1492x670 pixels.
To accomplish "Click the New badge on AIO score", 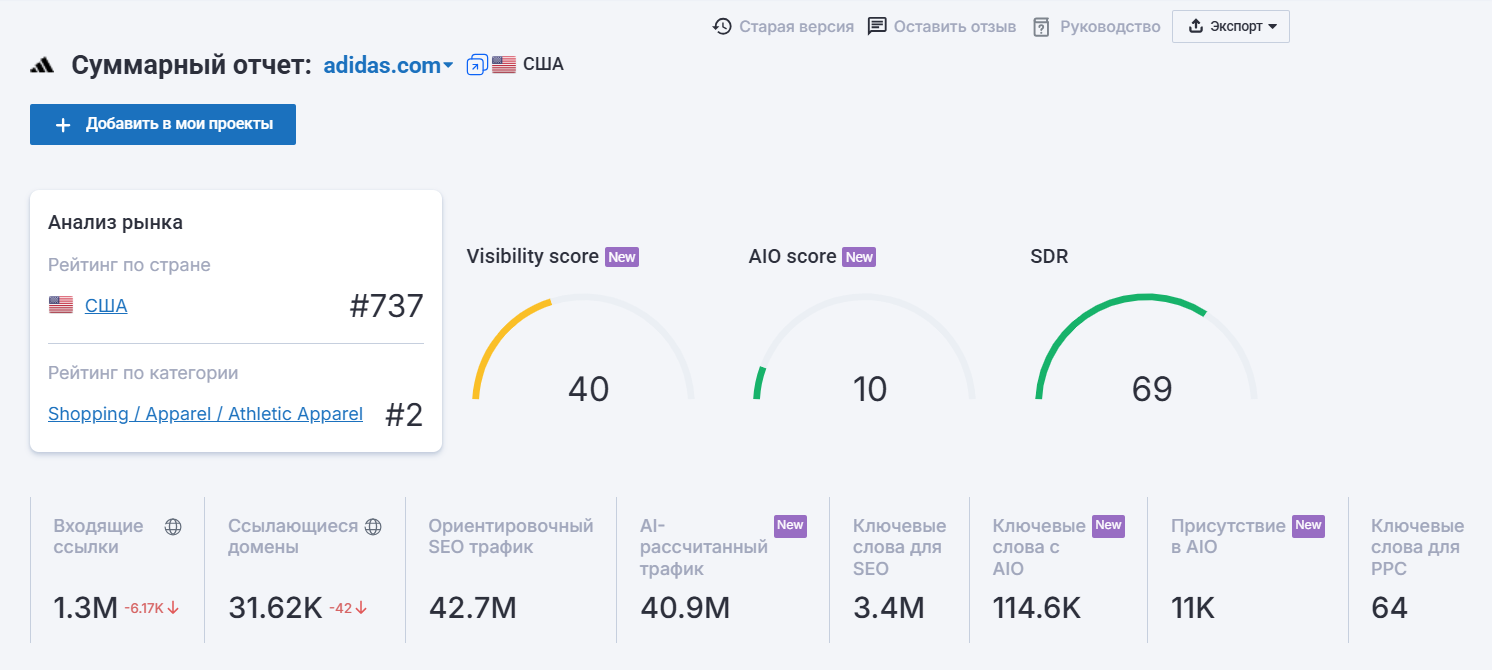I will click(x=859, y=256).
